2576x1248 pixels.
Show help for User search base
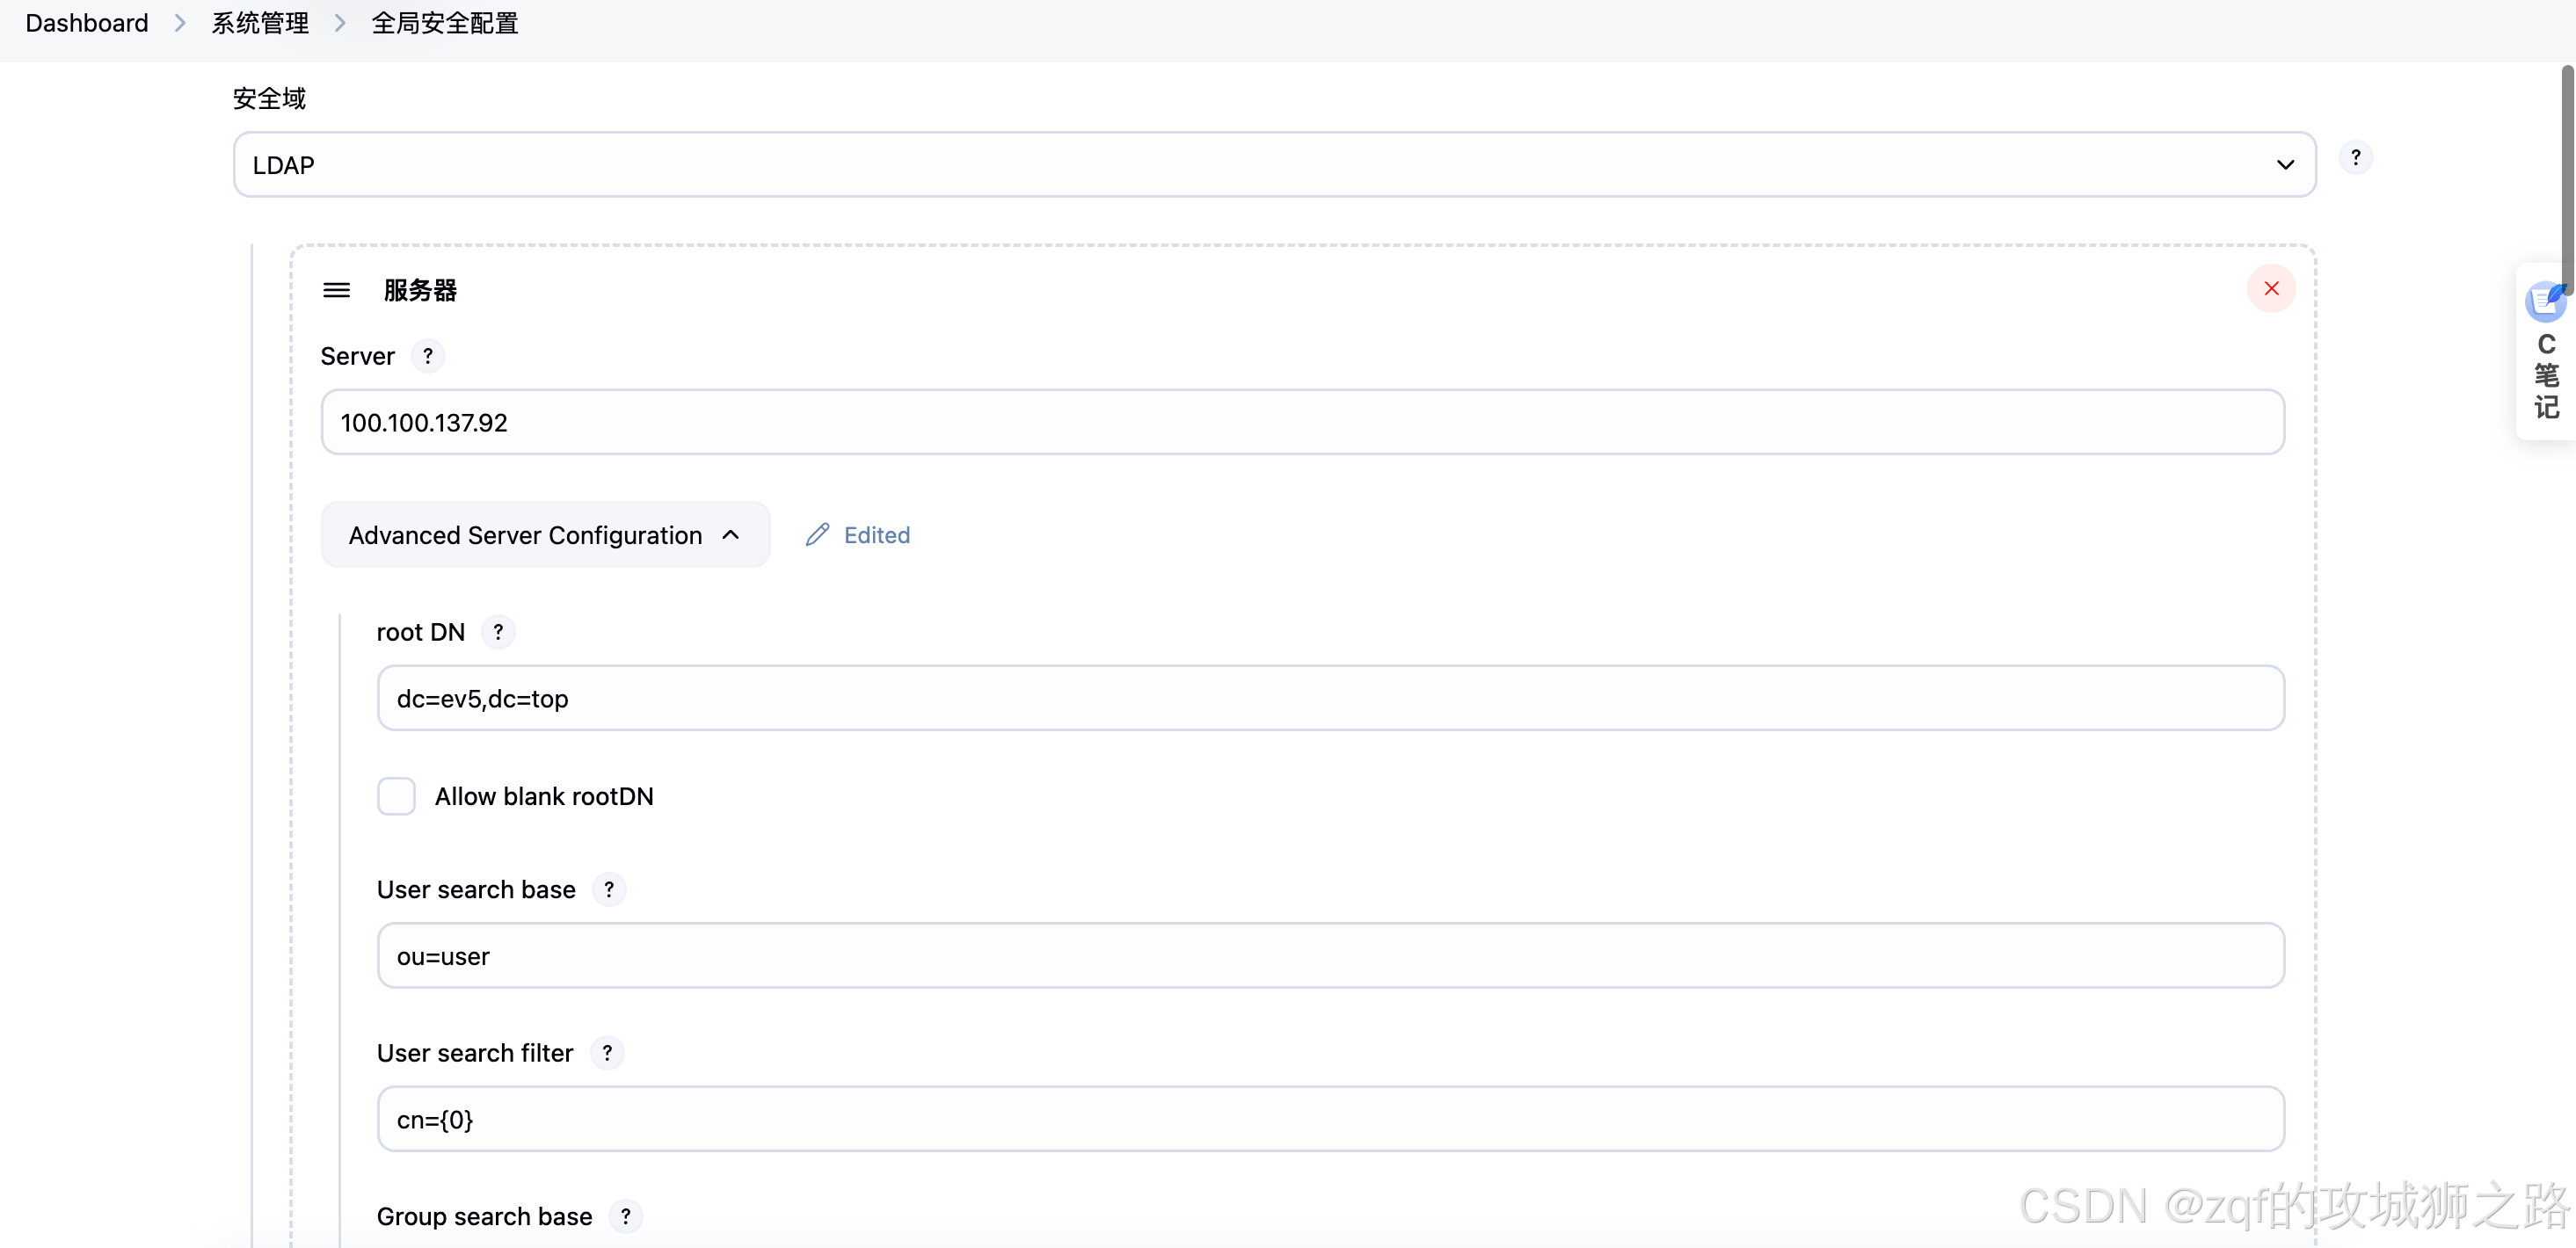click(609, 889)
